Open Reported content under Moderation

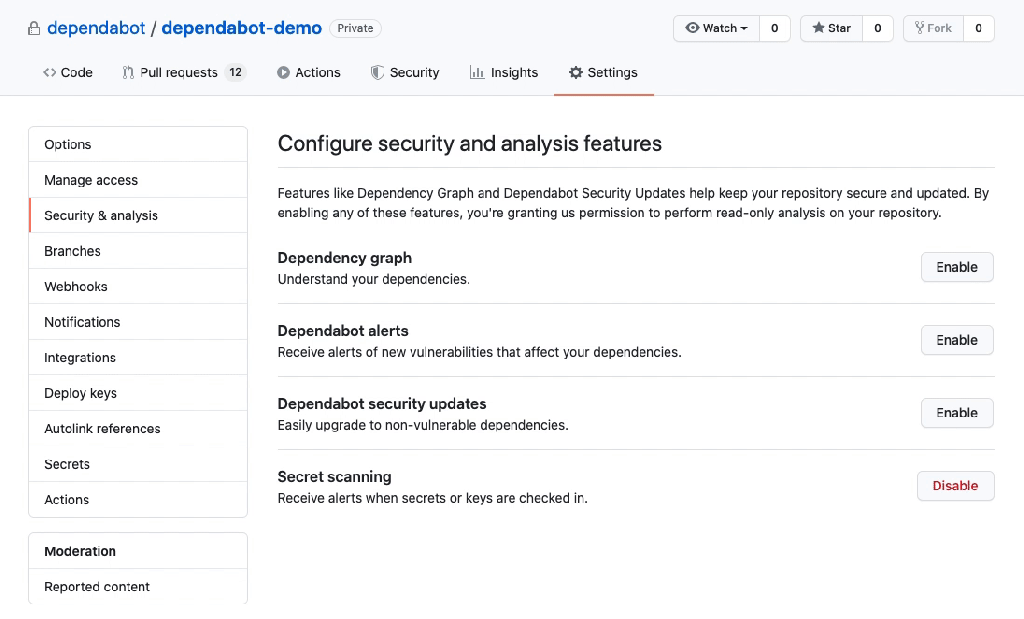(97, 587)
